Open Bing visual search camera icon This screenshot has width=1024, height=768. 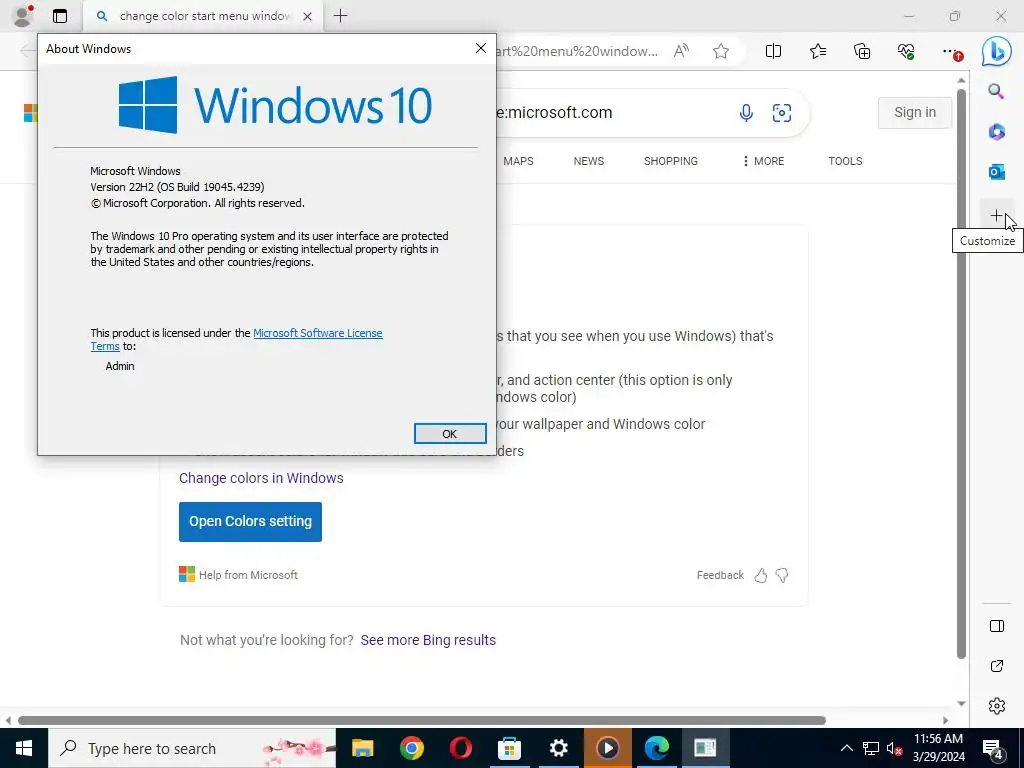782,113
